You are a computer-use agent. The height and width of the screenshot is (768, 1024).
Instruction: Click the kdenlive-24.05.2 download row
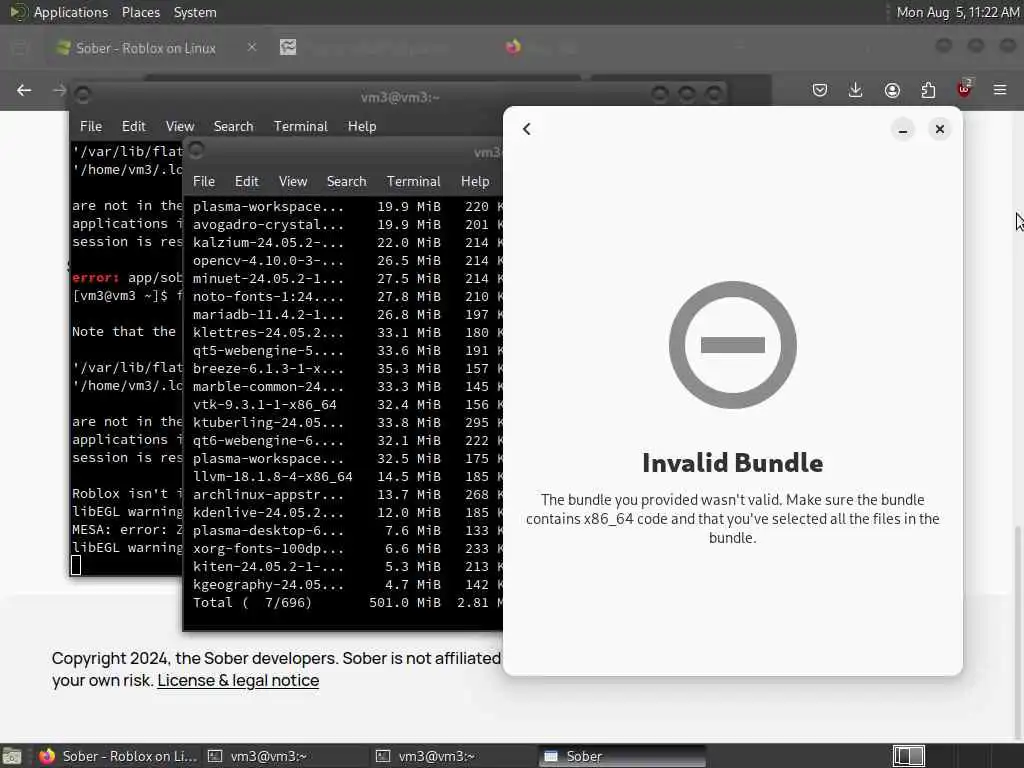click(347, 513)
